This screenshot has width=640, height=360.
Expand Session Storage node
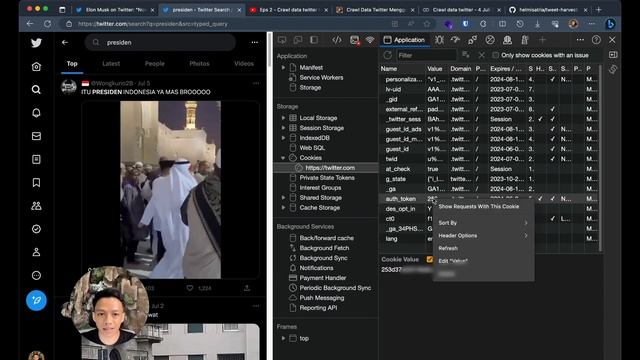[x=283, y=128]
